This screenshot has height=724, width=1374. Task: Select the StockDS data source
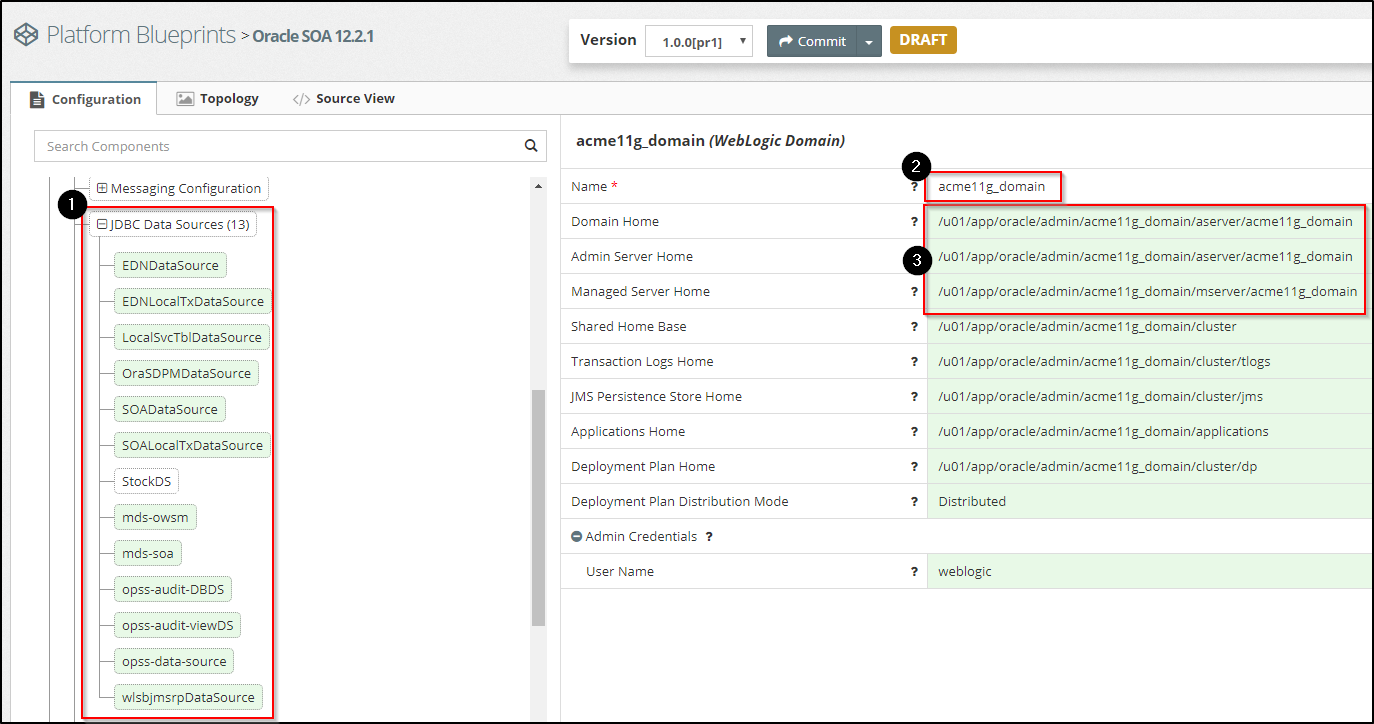point(147,482)
